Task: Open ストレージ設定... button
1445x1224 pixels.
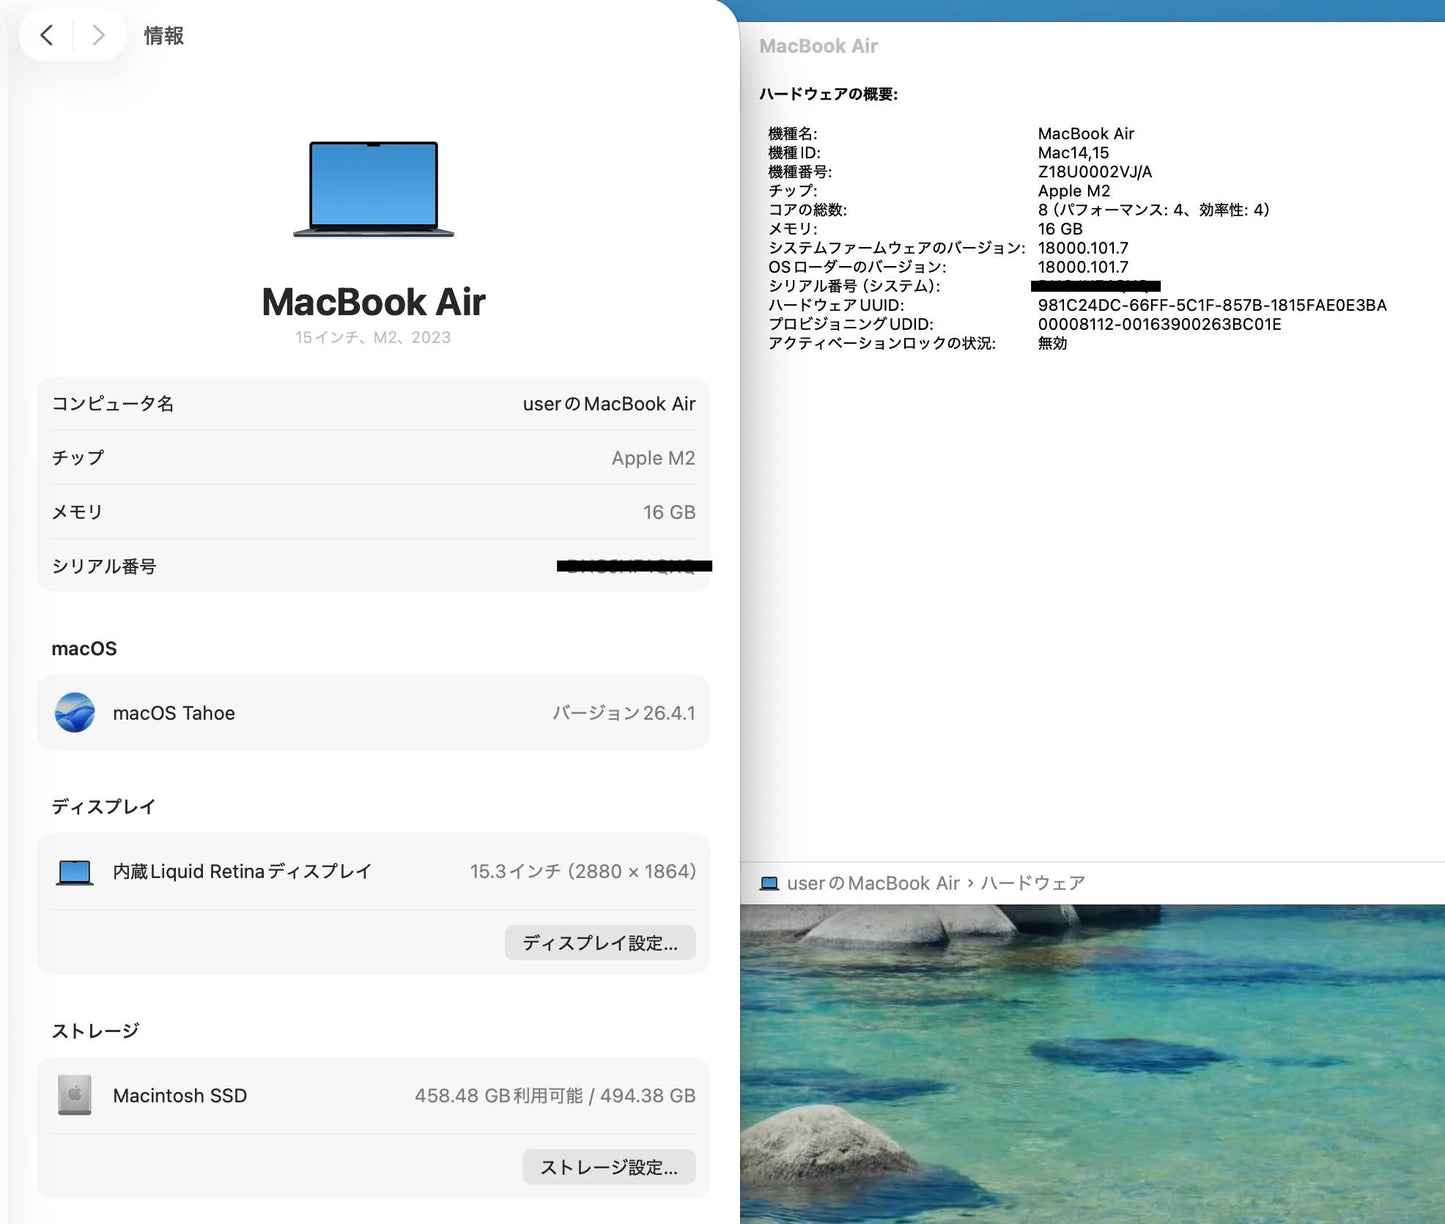Action: [609, 1167]
